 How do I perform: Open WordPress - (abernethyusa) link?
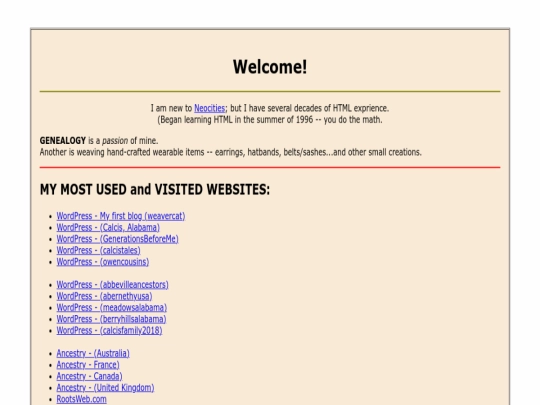point(104,296)
